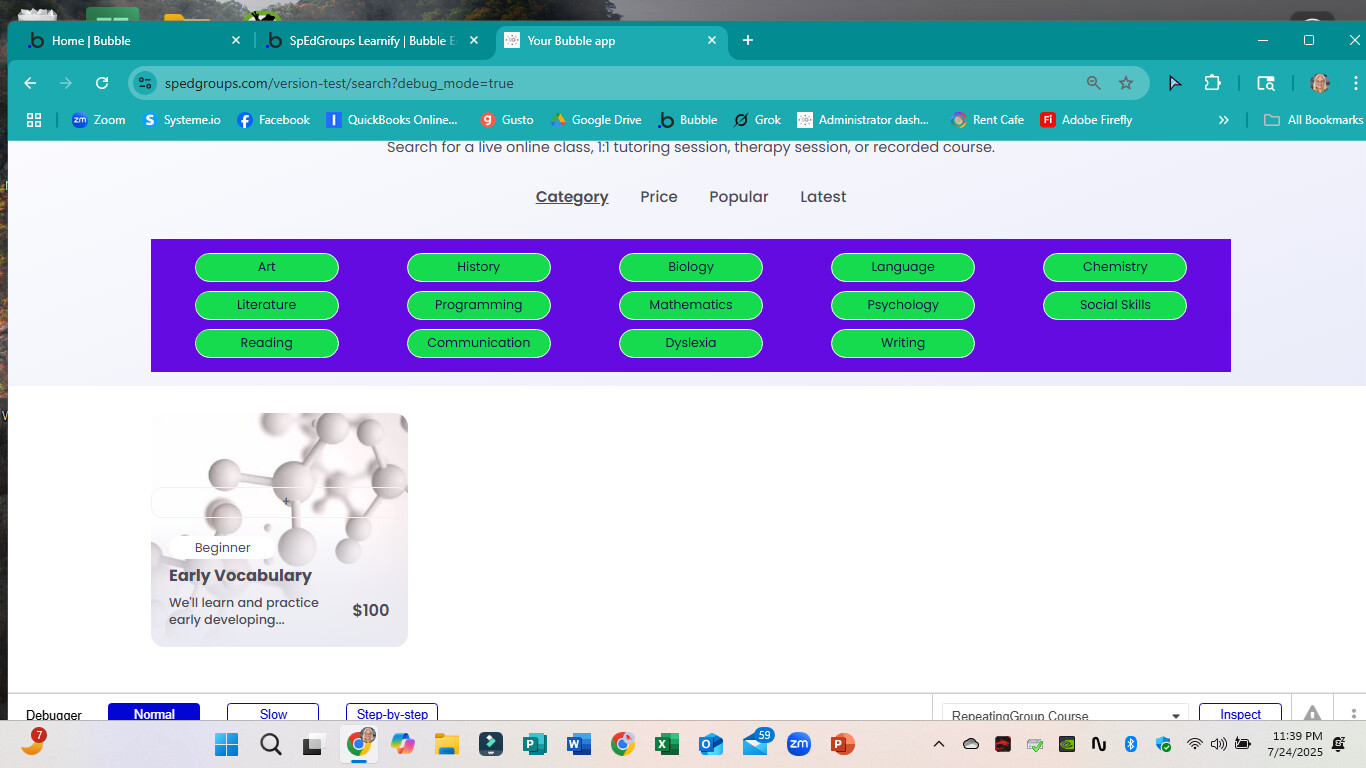Screen dimensions: 1366x768
Task: Open Excel from the taskbar
Action: [667, 744]
